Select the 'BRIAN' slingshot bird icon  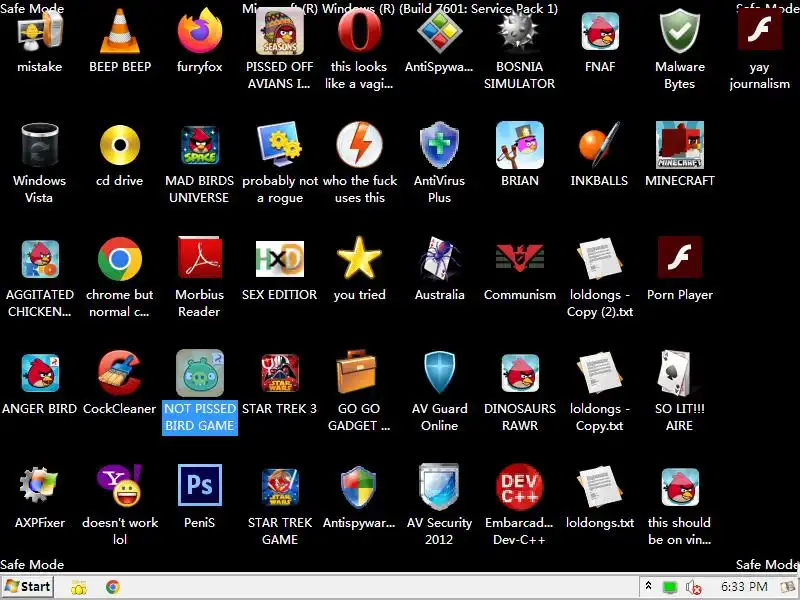tap(519, 145)
